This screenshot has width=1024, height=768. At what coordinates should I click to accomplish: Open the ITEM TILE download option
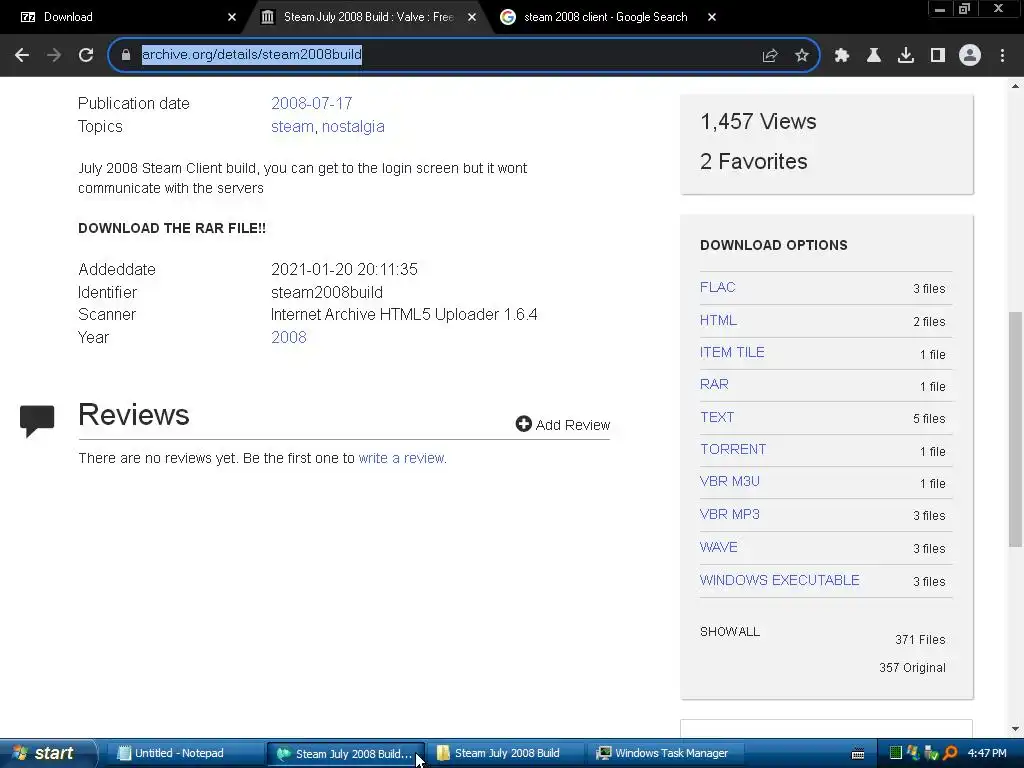pyautogui.click(x=732, y=352)
